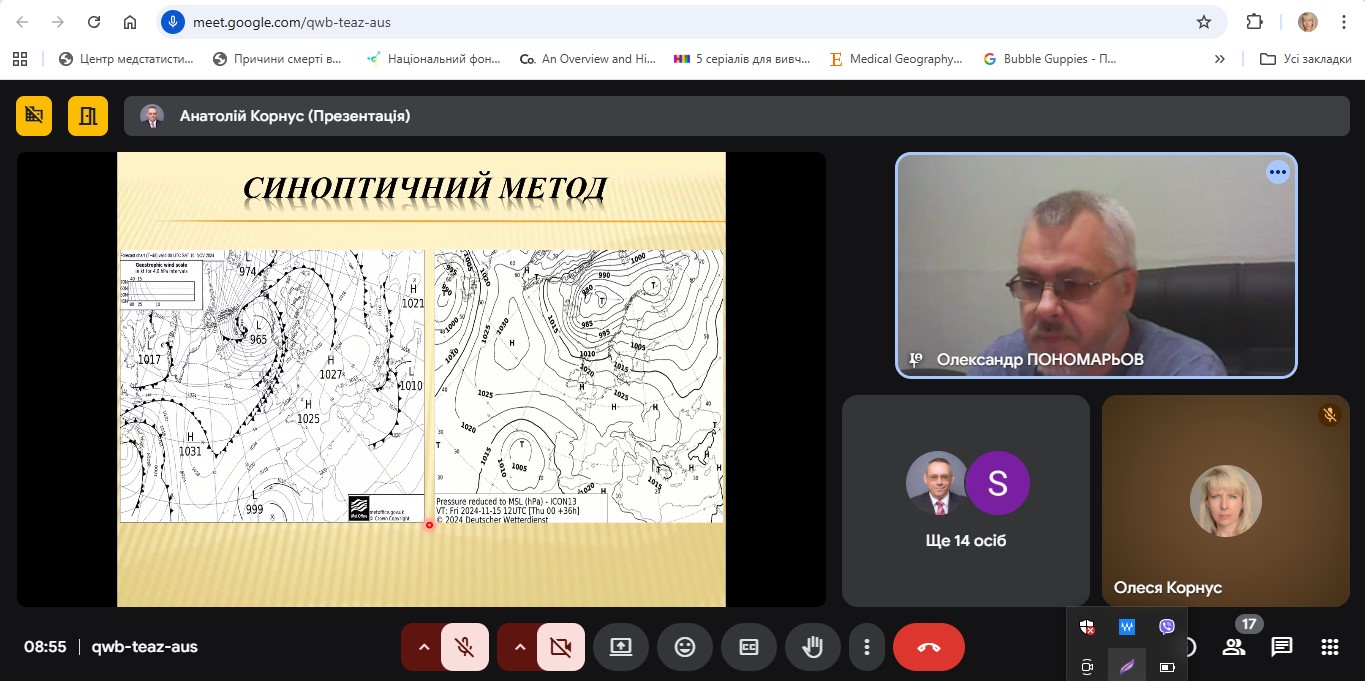Screen dimensions: 1365x681
Task: Open the people list showing 17 participants
Action: [x=1234, y=647]
